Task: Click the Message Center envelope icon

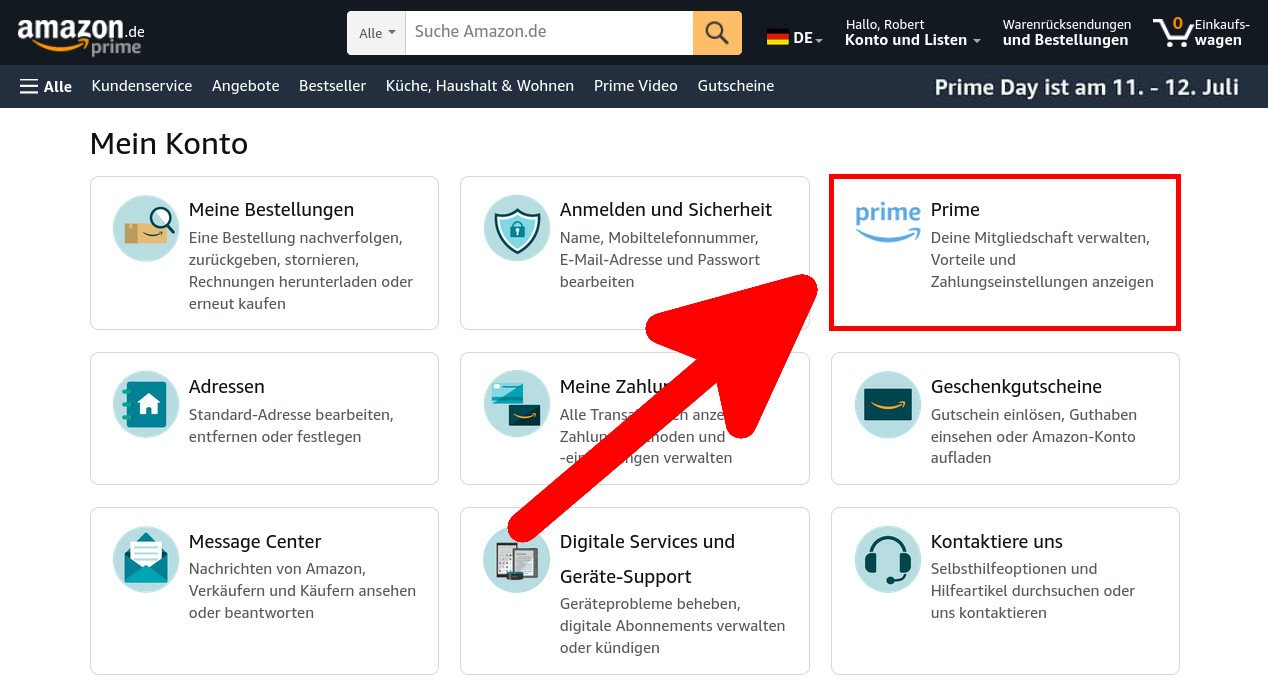Action: [146, 558]
